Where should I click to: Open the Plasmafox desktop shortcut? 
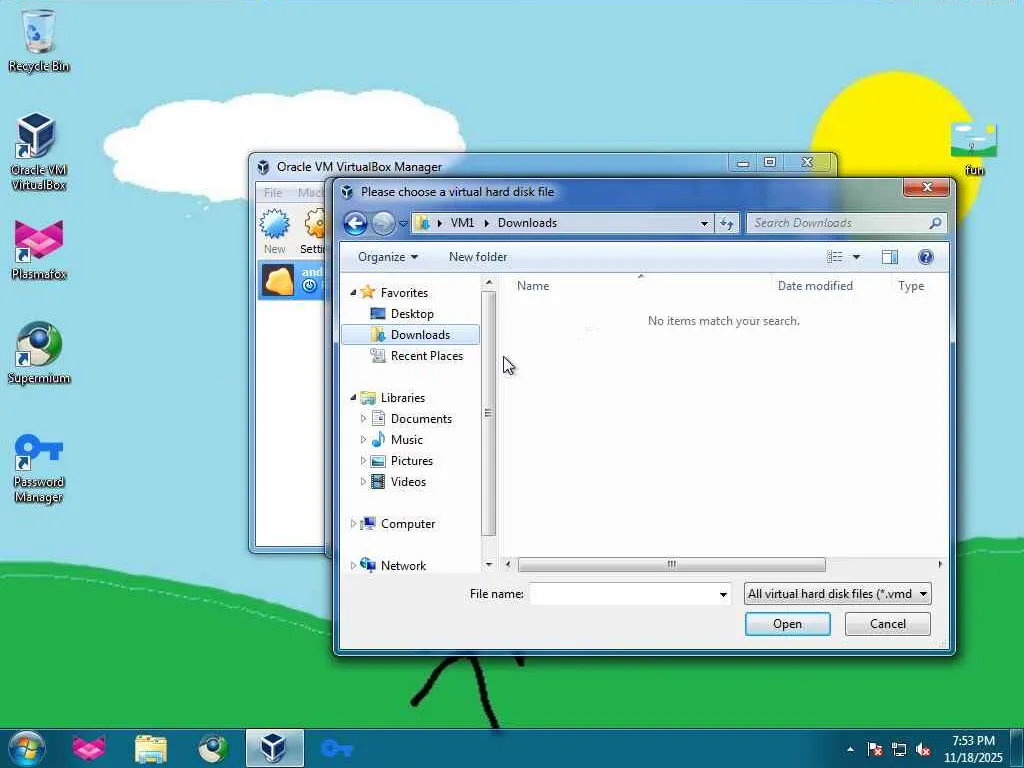tap(39, 250)
